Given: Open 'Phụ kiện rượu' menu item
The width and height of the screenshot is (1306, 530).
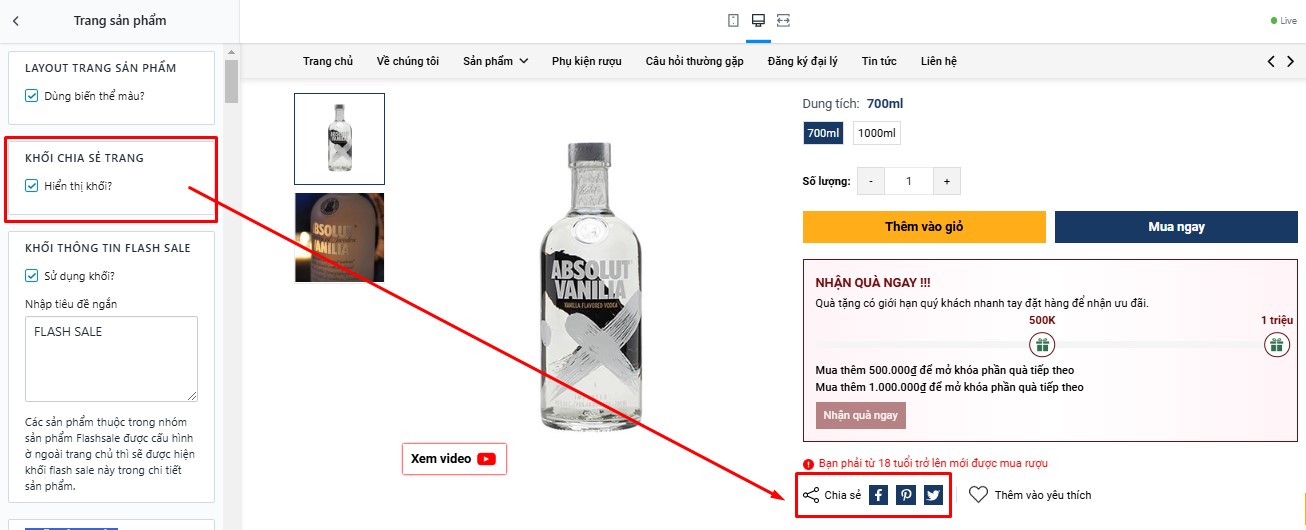Looking at the screenshot, I should [x=586, y=61].
